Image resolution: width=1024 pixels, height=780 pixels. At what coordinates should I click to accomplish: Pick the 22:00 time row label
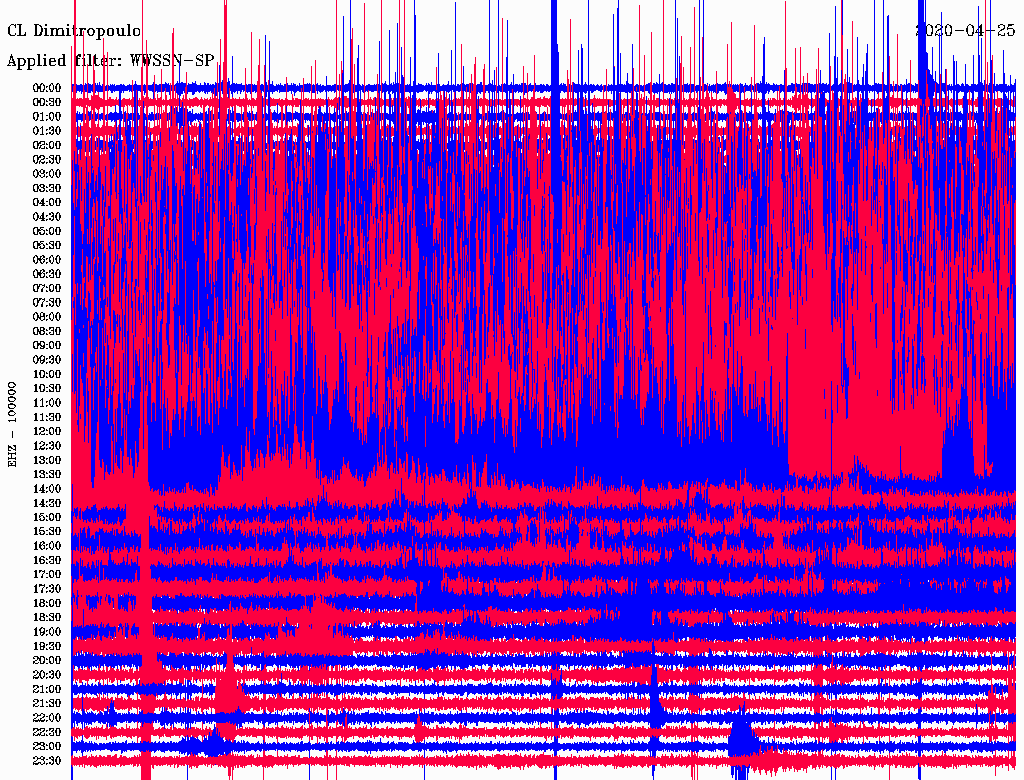coord(47,718)
